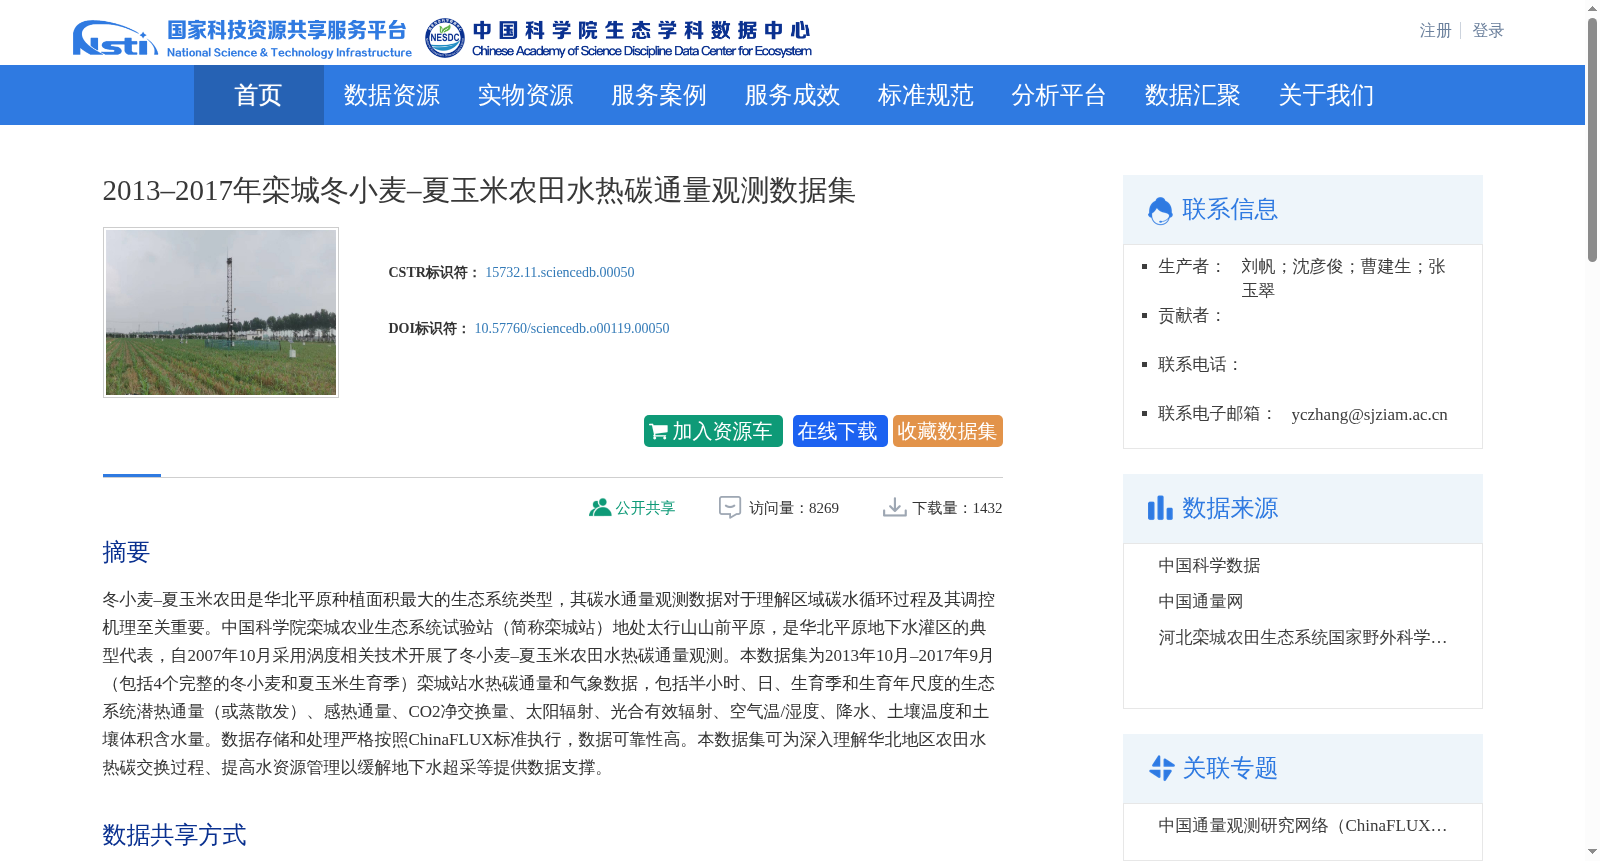This screenshot has height=861, width=1600.
Task: Click the 公开共享 people icon
Action: (600, 507)
